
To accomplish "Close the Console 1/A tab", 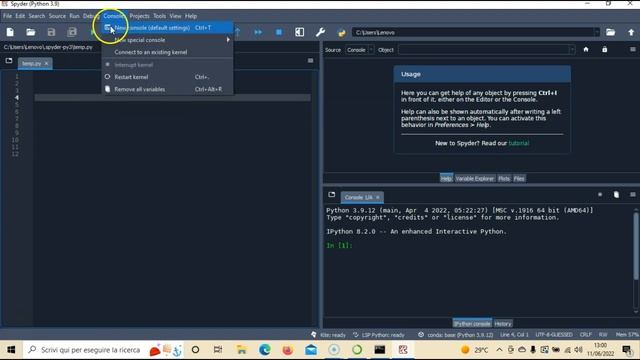I will (x=378, y=198).
